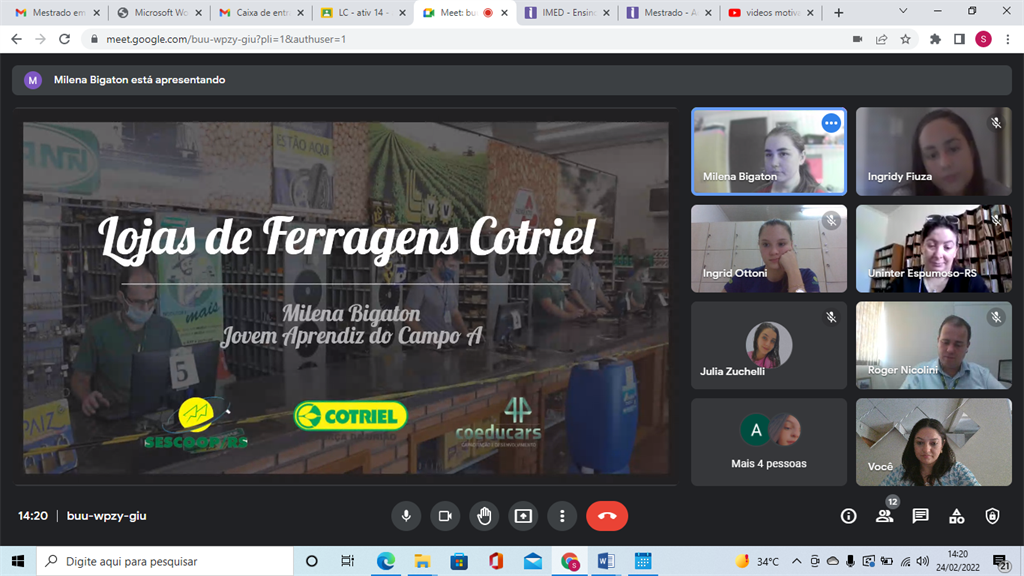
Task: Click the presented Lojas de Ferragens Cotriel slide
Action: [x=346, y=298]
